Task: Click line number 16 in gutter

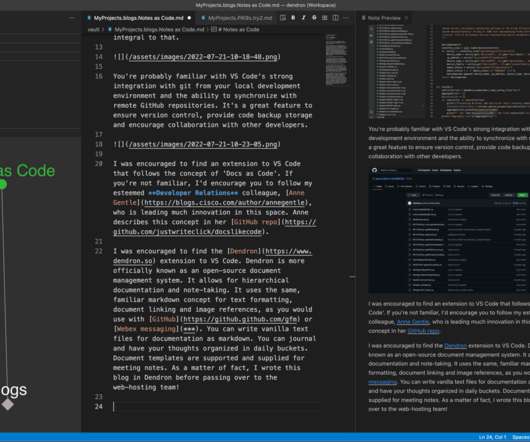Action: coord(99,76)
